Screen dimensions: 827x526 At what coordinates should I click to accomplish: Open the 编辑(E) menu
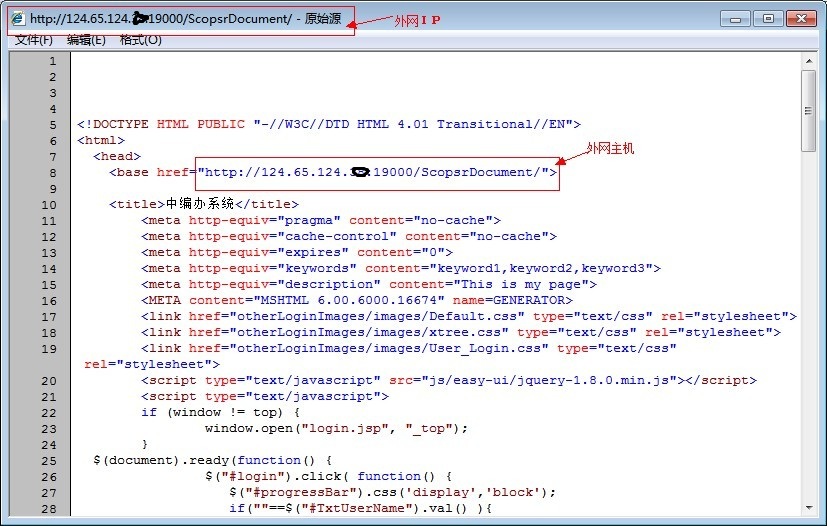86,40
